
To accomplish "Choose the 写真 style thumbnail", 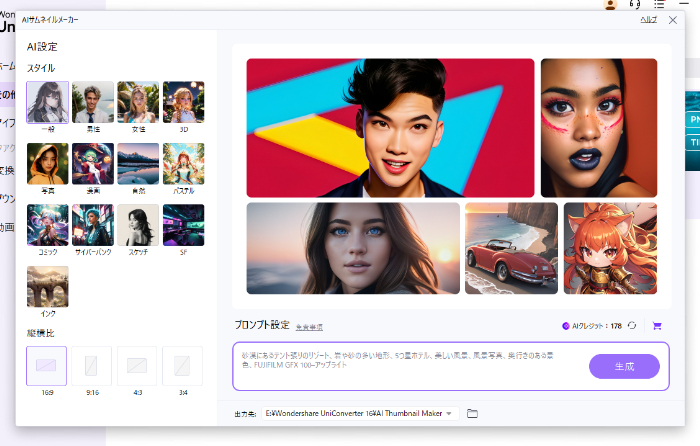I will (x=48, y=164).
